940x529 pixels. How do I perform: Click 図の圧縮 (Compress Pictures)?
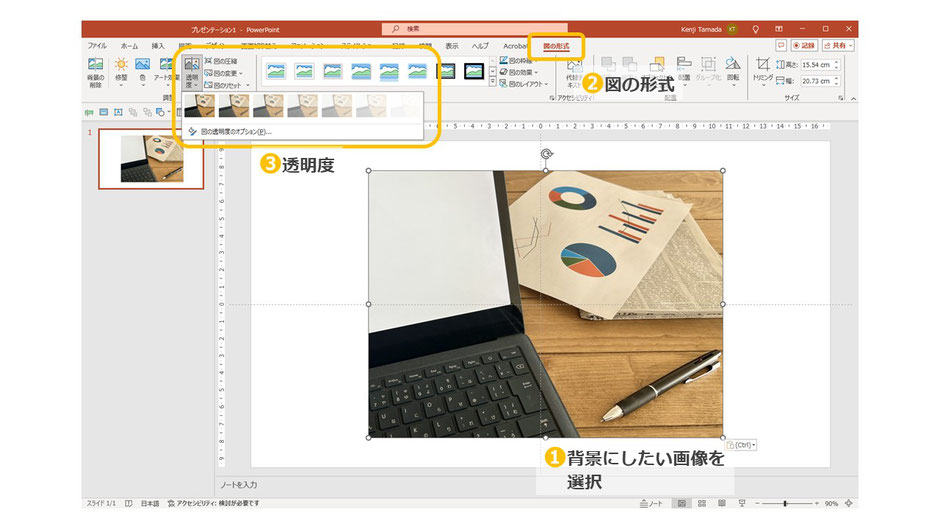(221, 61)
